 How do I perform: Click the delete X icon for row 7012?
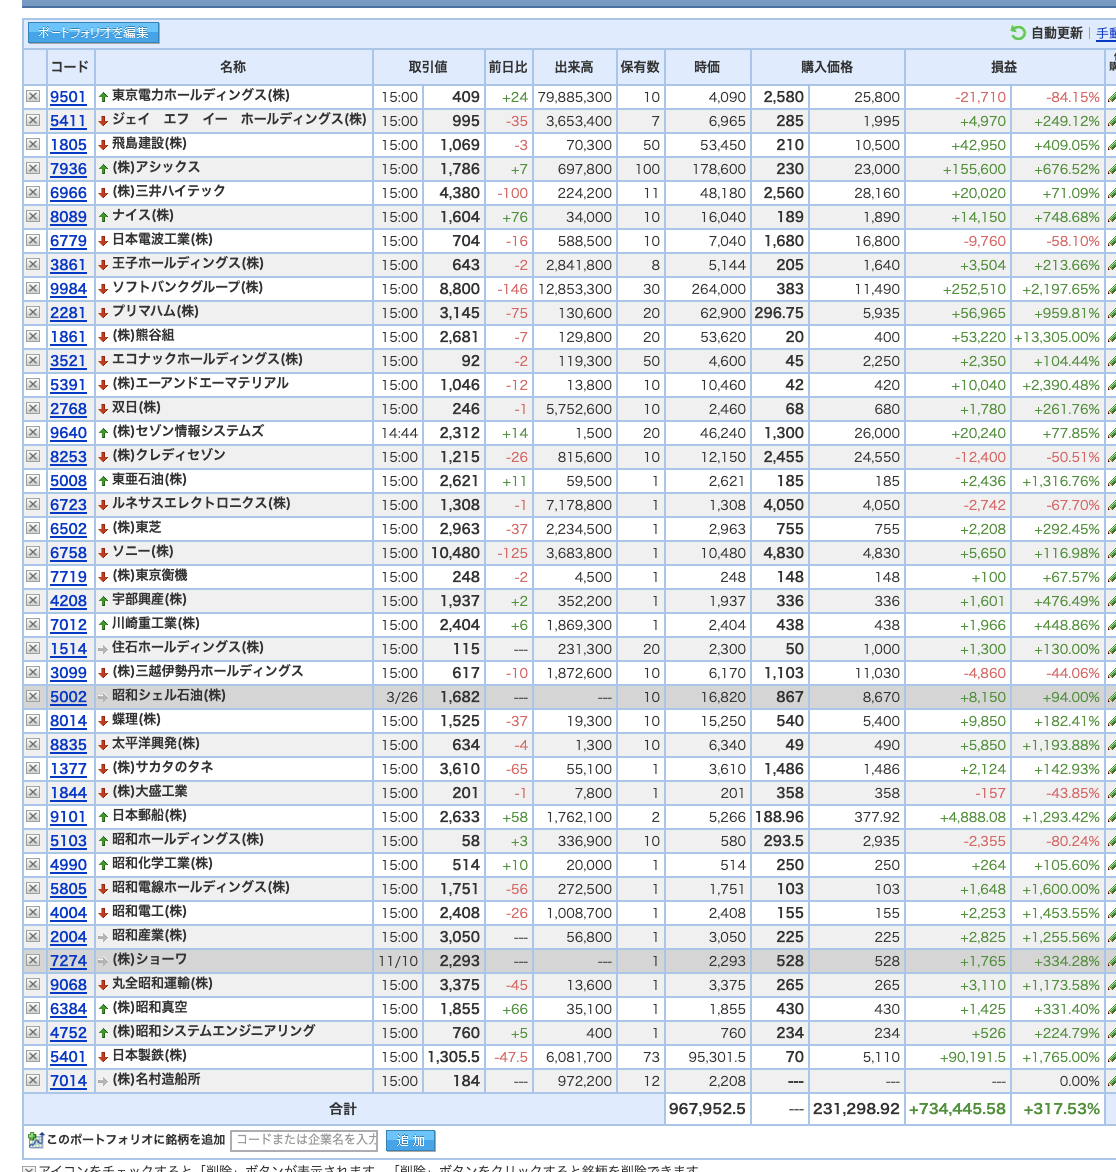[x=33, y=624]
